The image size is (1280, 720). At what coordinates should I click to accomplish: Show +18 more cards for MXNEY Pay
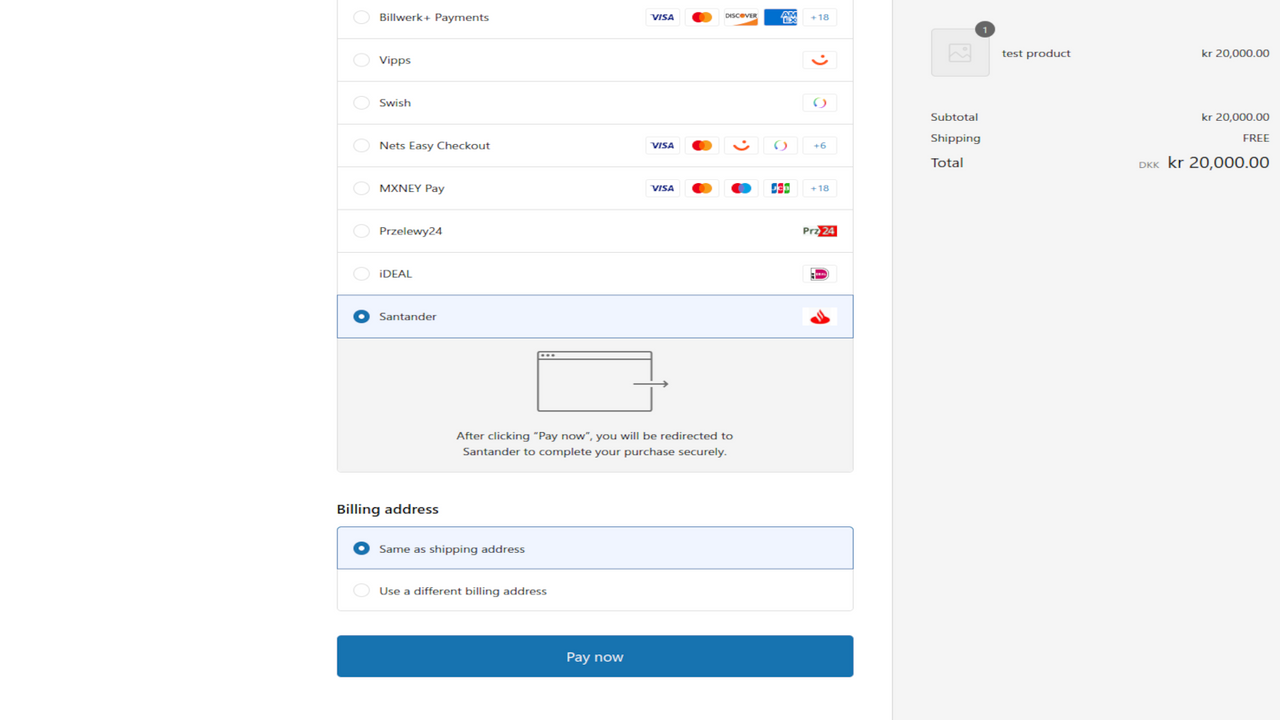pos(820,188)
